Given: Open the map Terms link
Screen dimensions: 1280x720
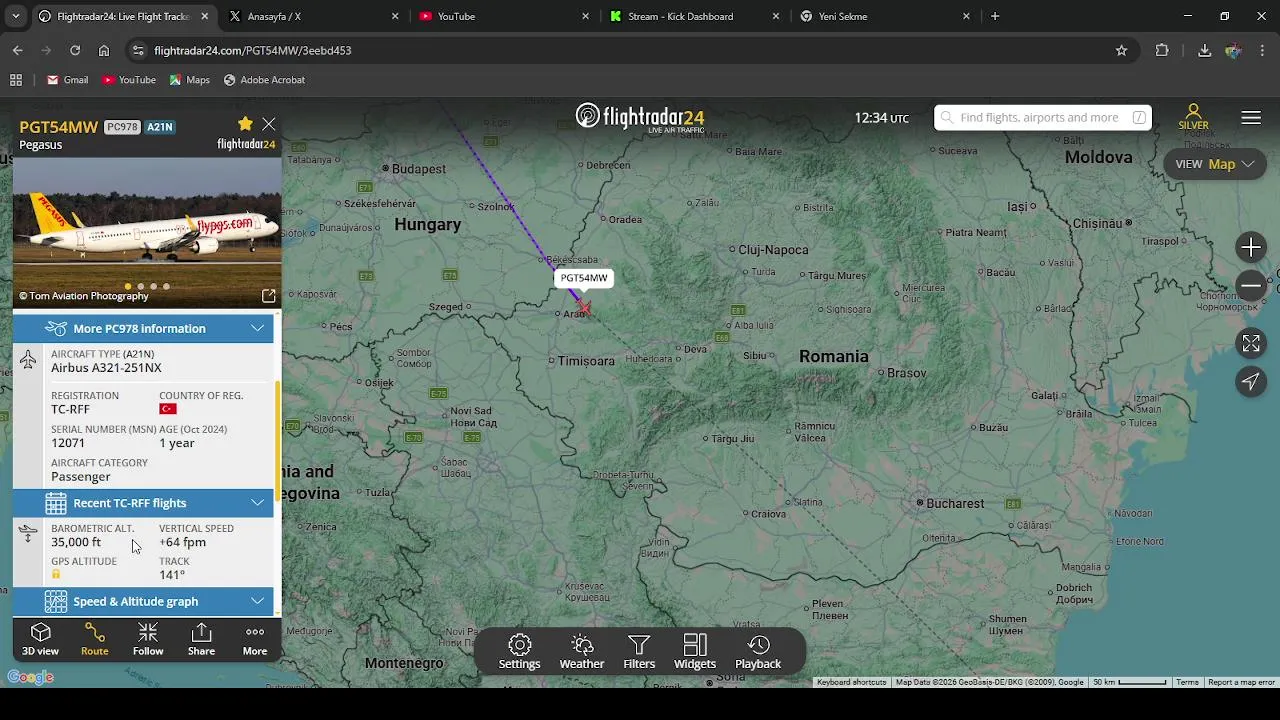Looking at the screenshot, I should pos(1187,682).
